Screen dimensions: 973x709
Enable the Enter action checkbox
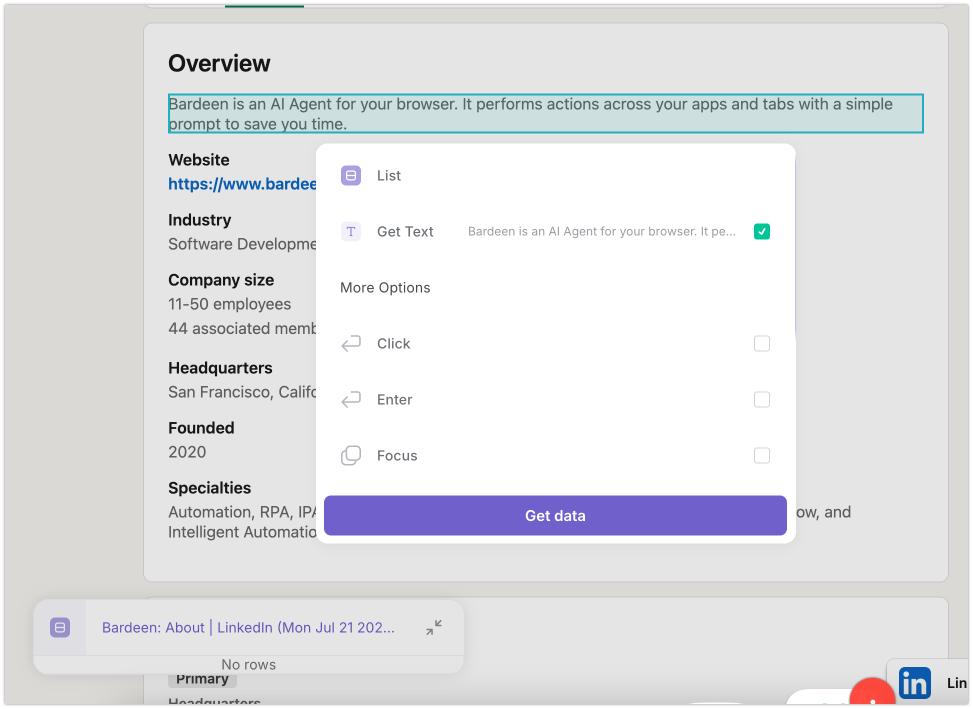pos(761,399)
